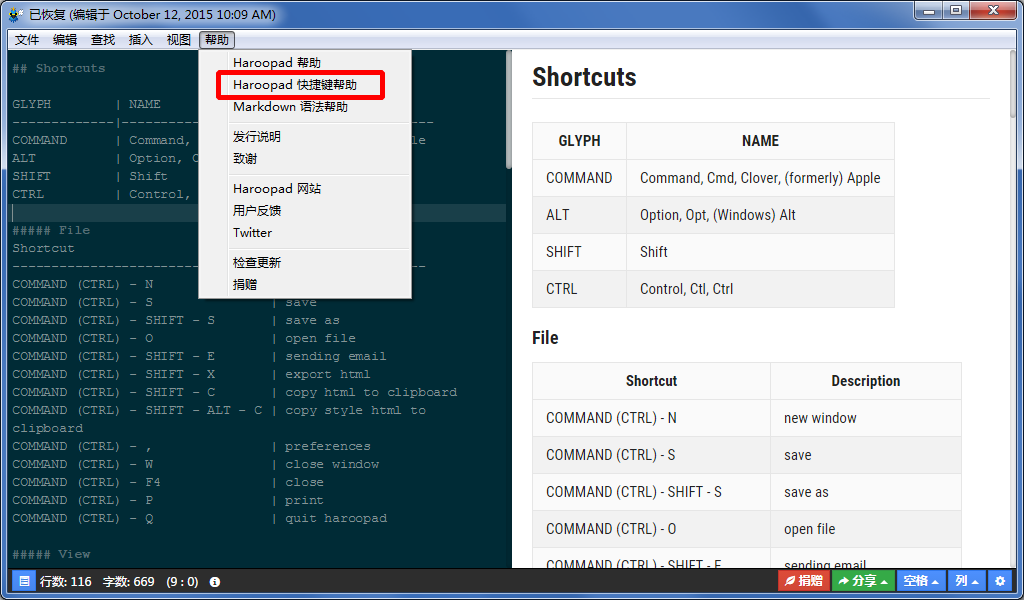Select 致谢 in help menu
This screenshot has height=600, width=1024.
(x=305, y=159)
